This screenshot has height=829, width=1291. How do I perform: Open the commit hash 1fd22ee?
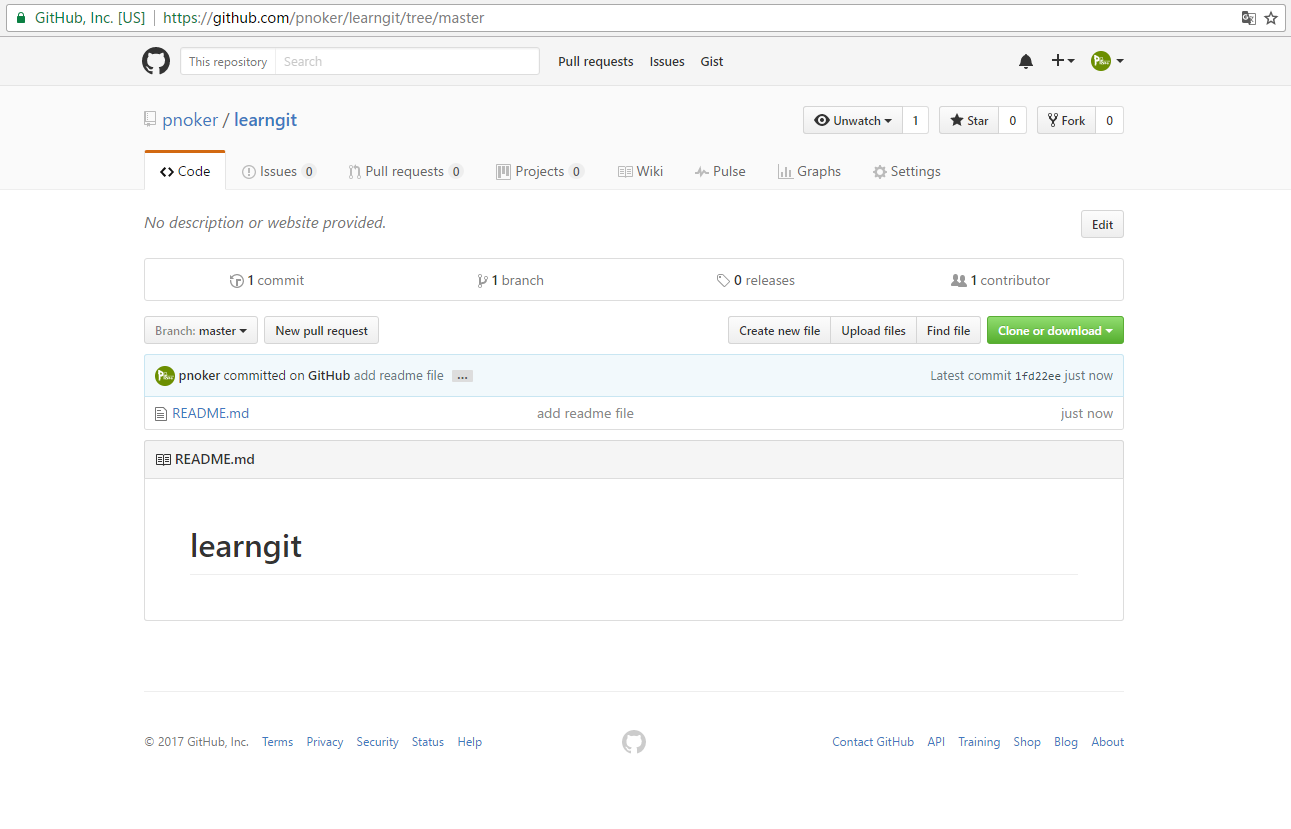pyautogui.click(x=1037, y=376)
